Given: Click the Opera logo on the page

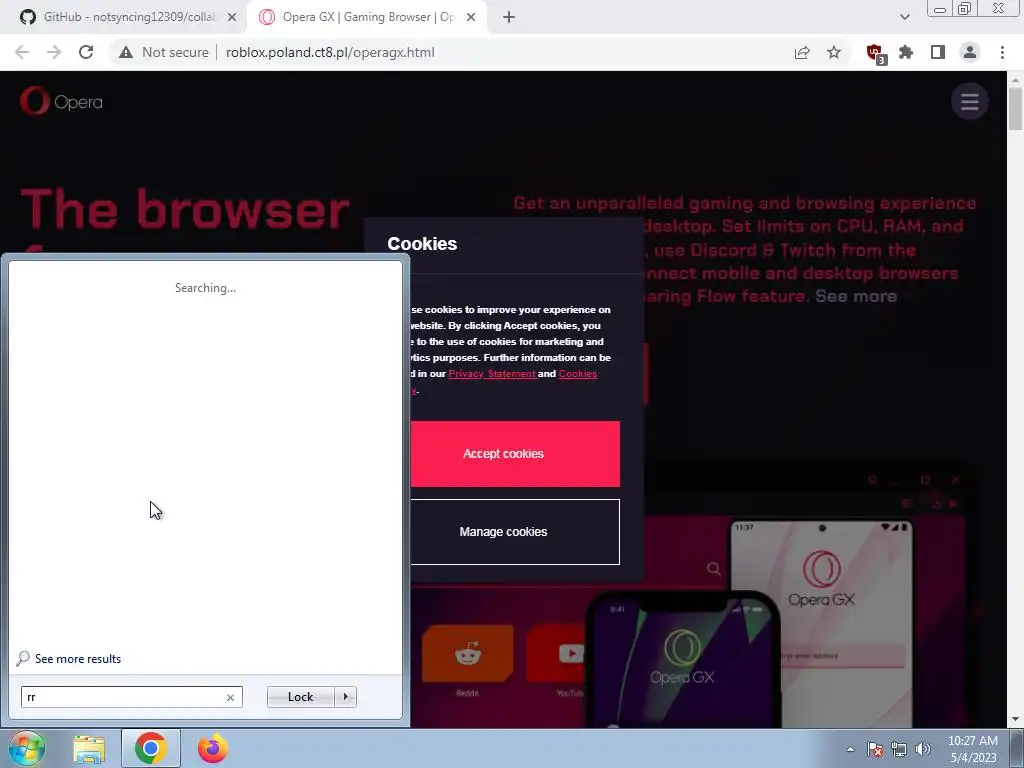Looking at the screenshot, I should click(61, 101).
